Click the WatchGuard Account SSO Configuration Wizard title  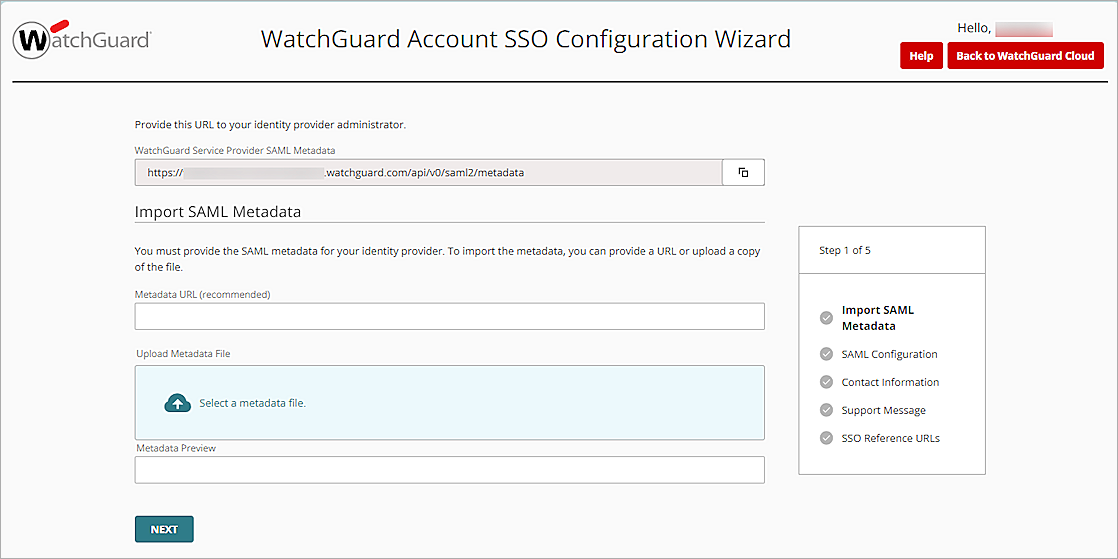[525, 39]
